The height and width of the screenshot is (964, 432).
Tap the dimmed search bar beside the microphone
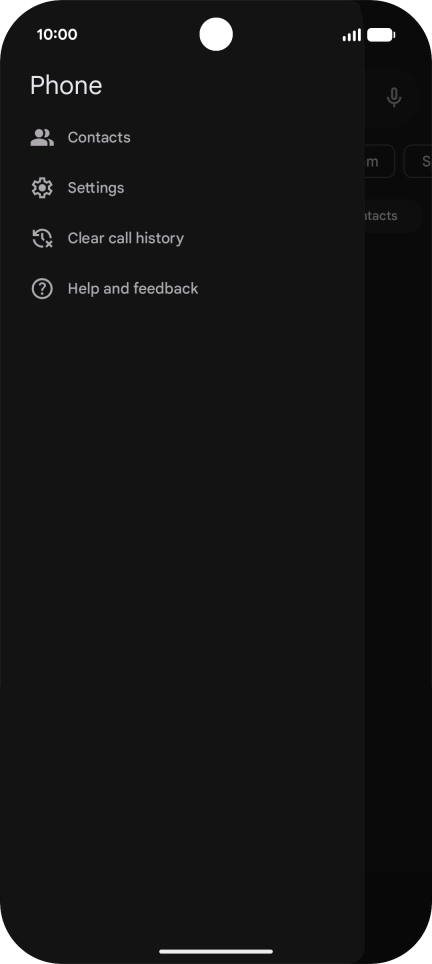pos(375,97)
